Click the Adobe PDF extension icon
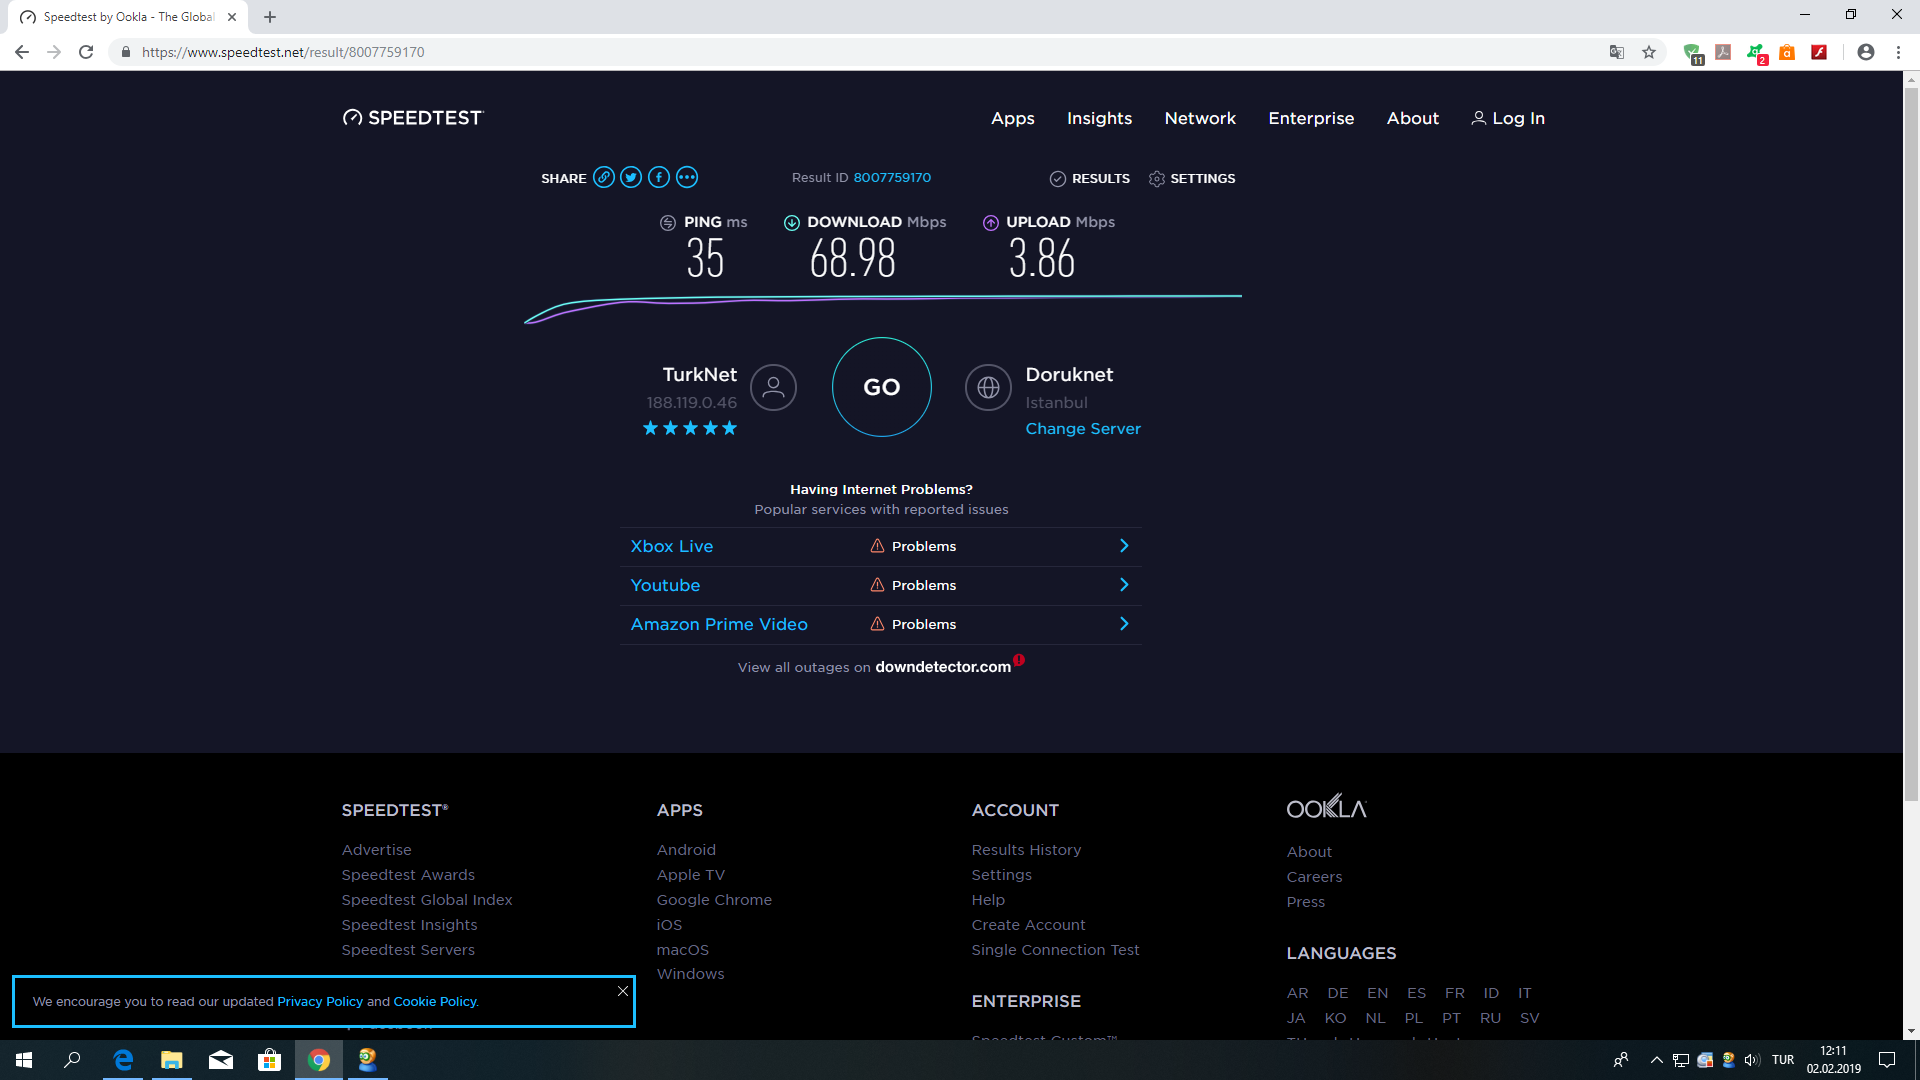This screenshot has width=1920, height=1080. (1723, 52)
